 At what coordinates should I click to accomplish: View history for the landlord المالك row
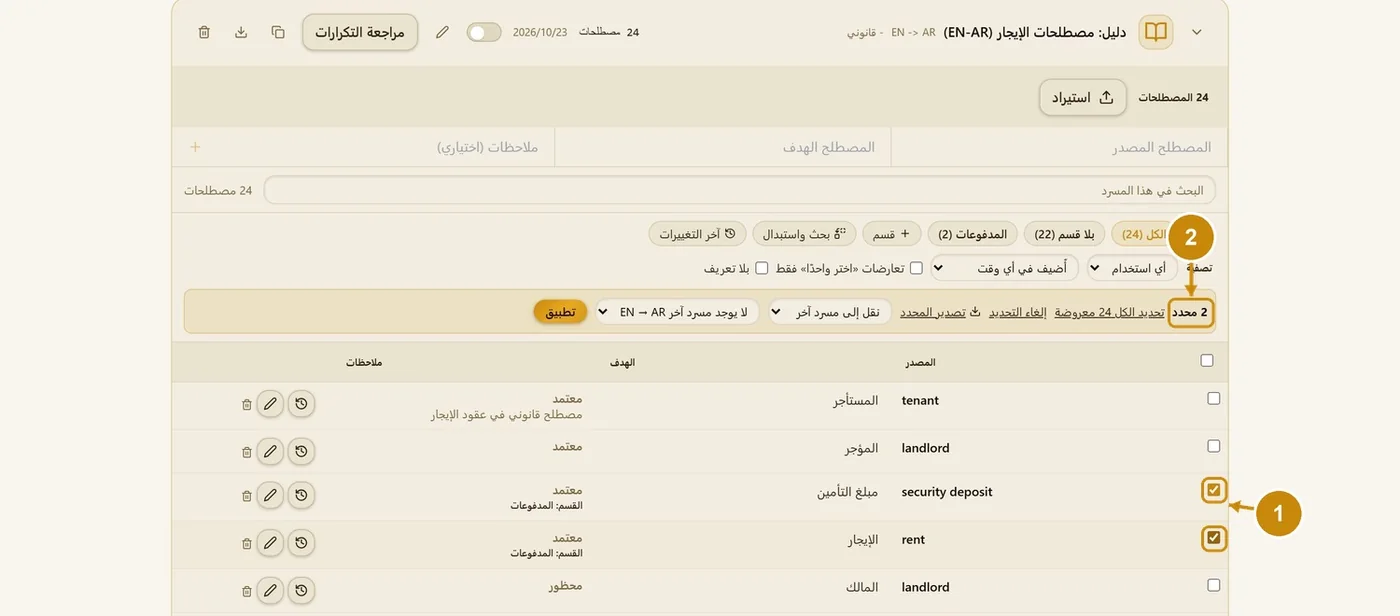click(x=301, y=590)
